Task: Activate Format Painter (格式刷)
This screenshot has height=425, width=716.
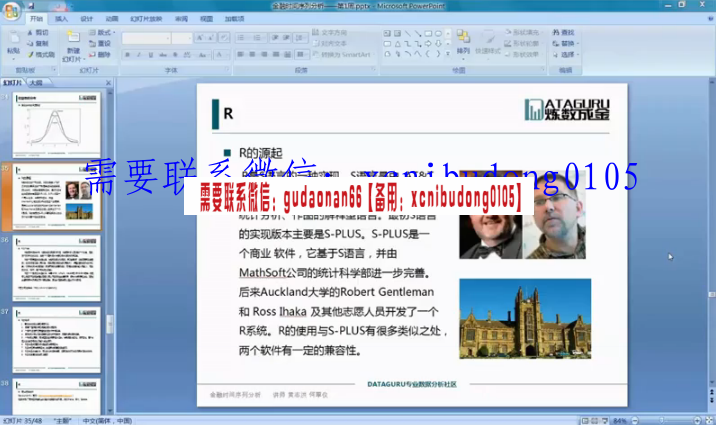Action: [x=40, y=54]
